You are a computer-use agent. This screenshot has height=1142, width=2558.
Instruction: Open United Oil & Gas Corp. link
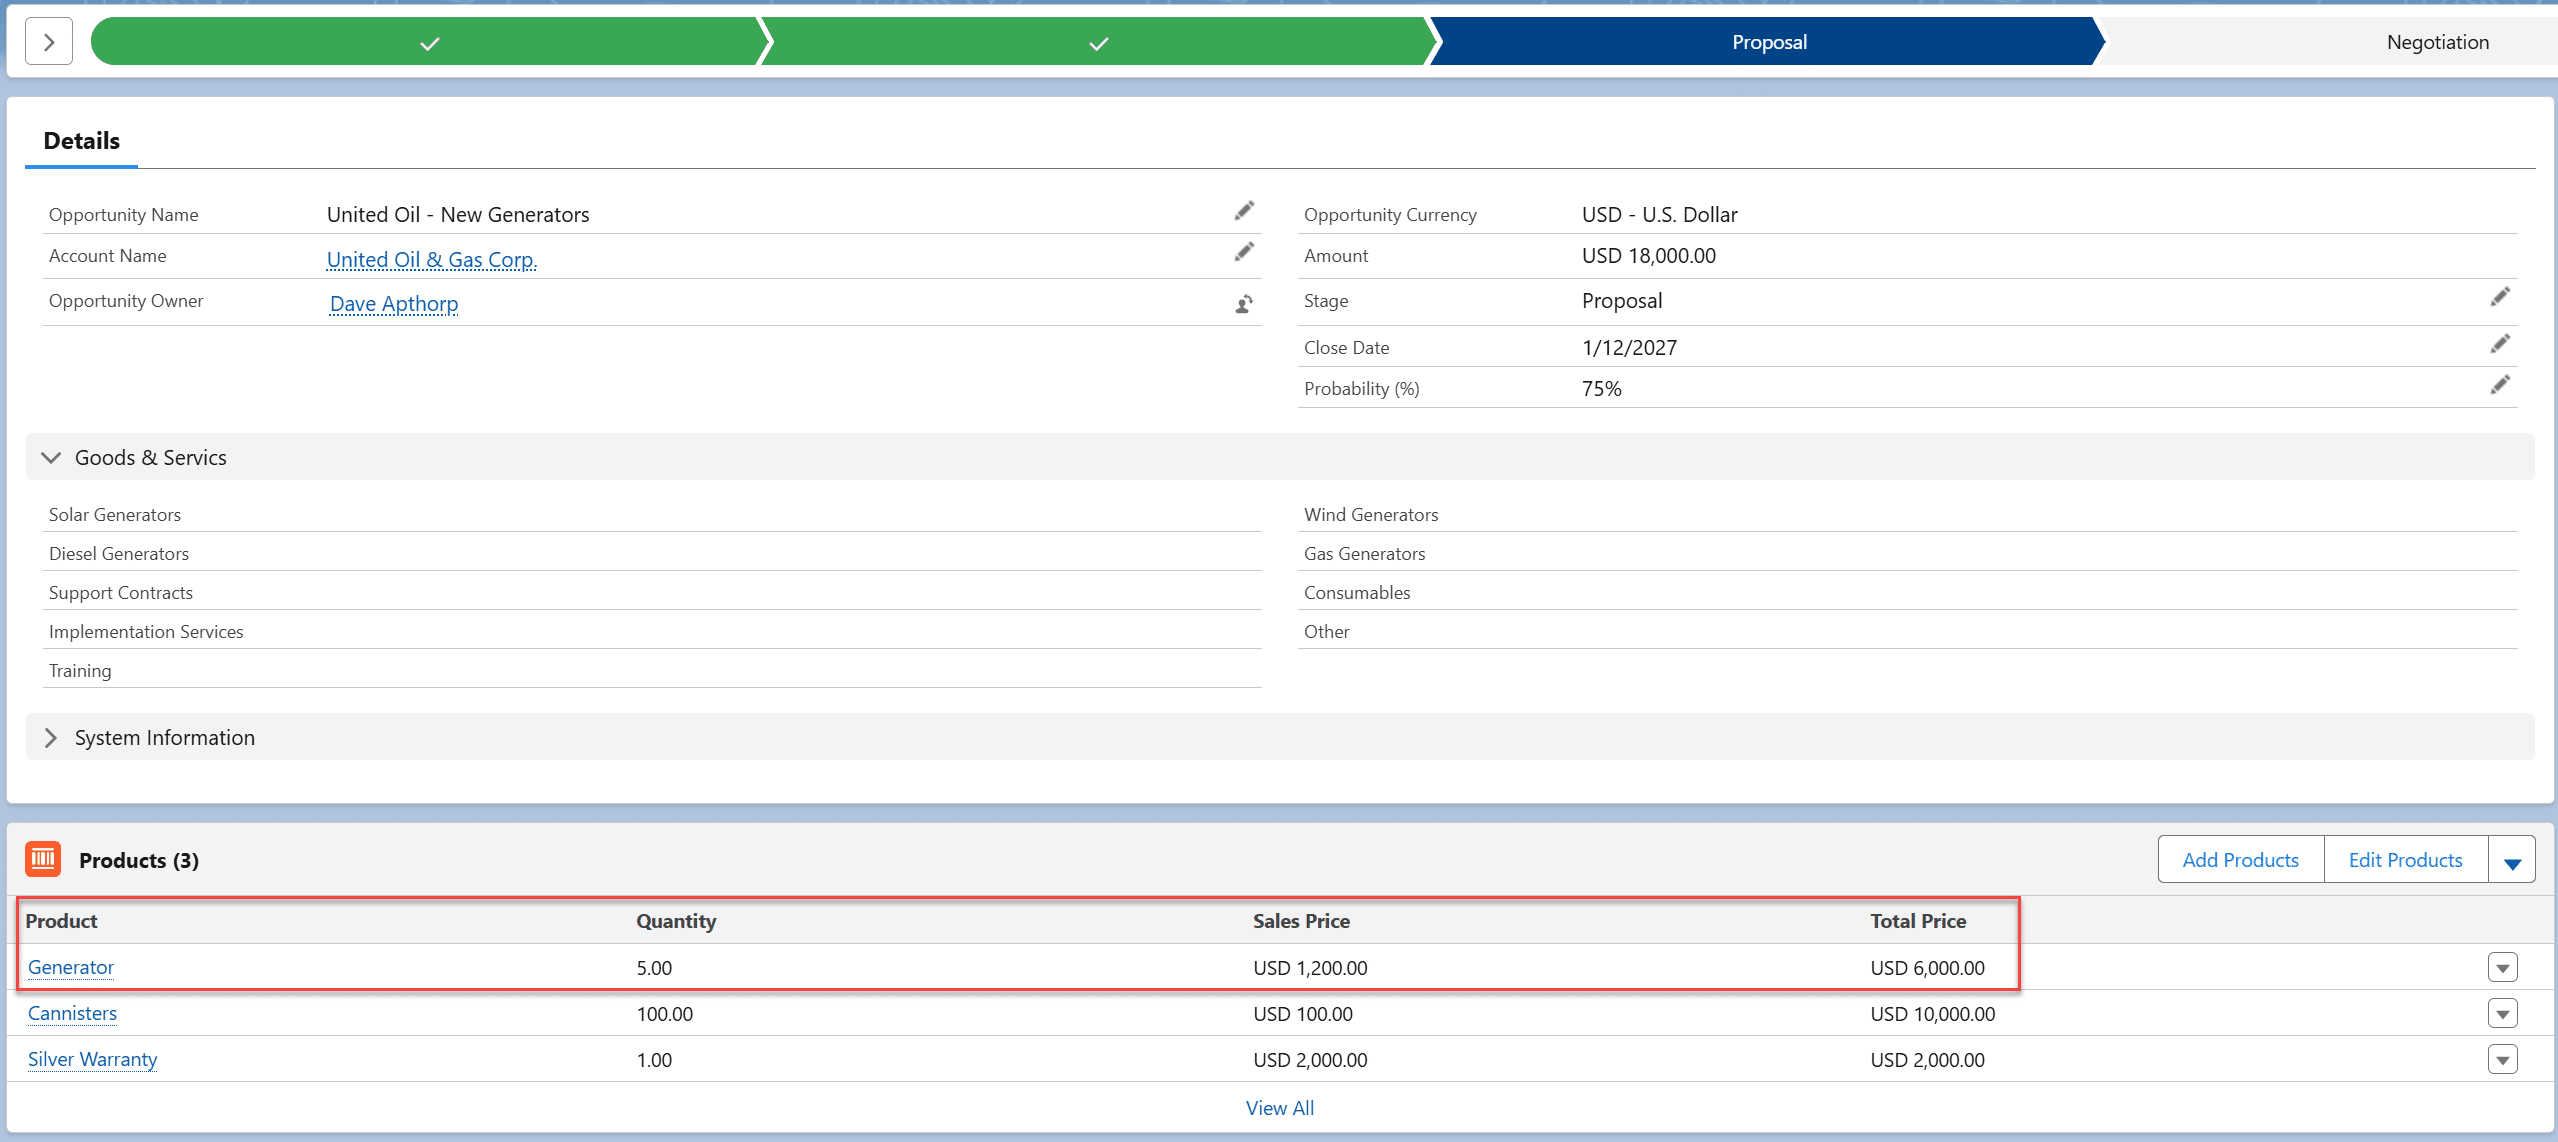tap(431, 260)
